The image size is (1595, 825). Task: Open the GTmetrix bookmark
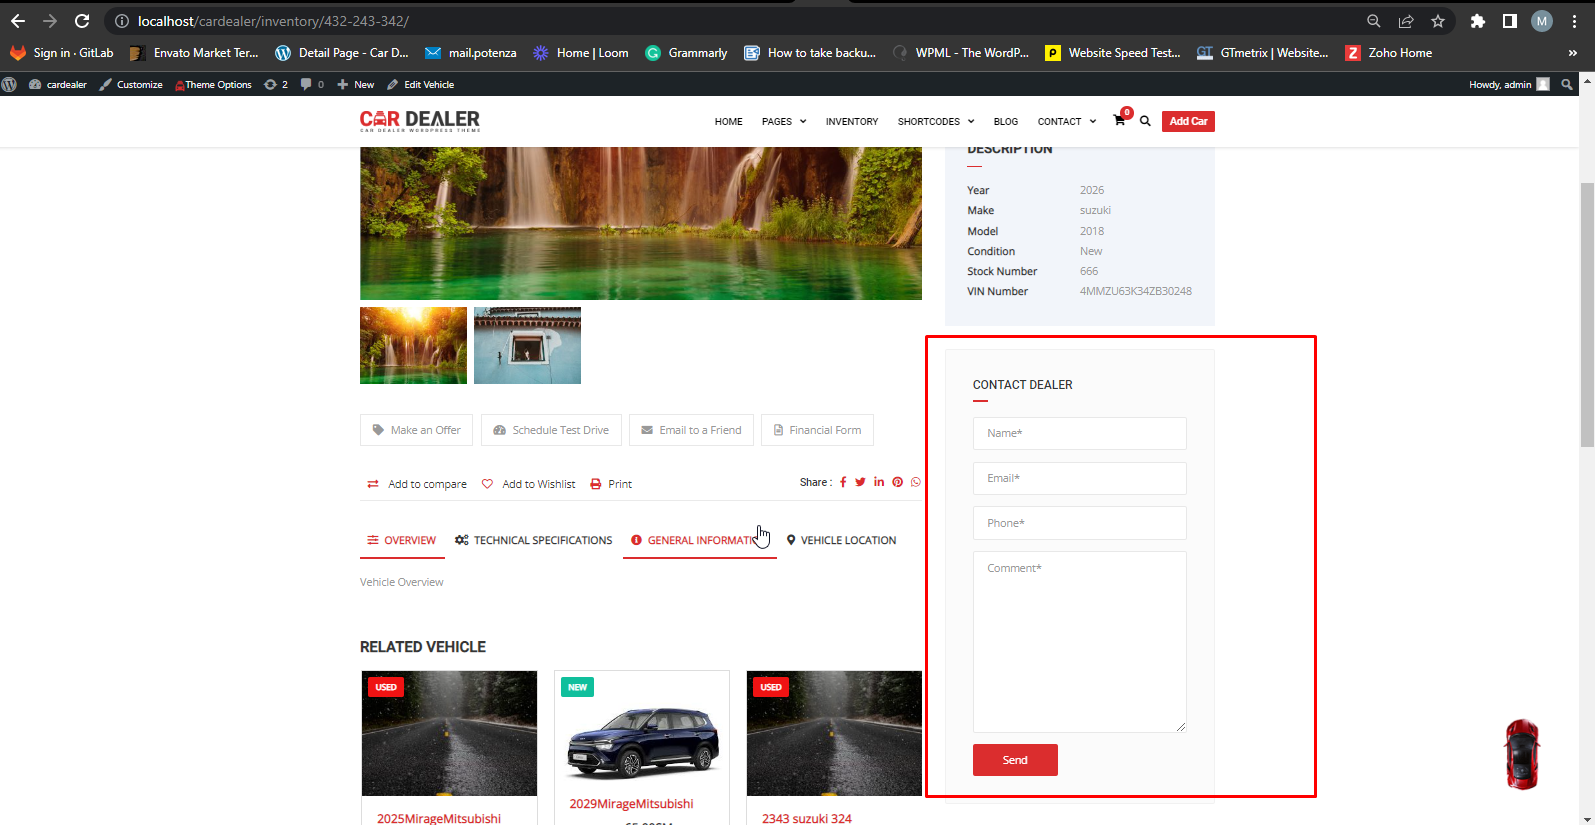click(1262, 53)
